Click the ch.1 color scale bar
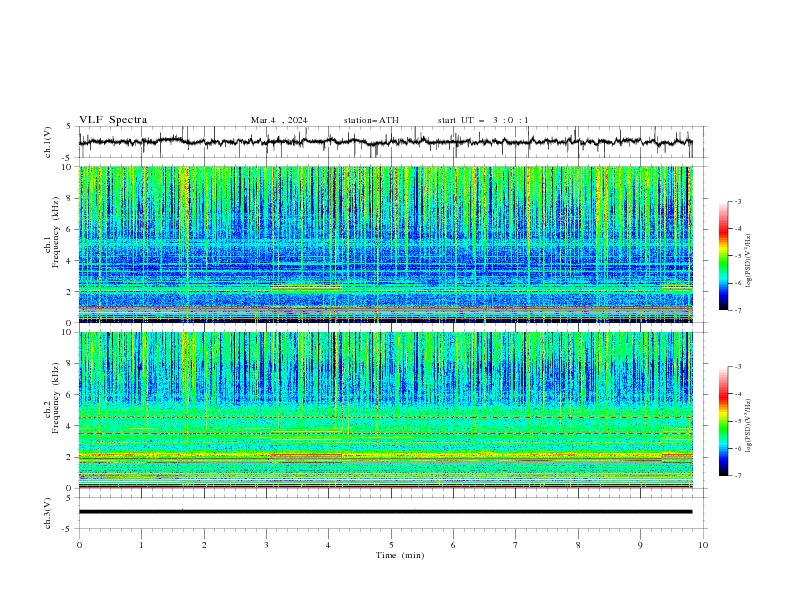The height and width of the screenshot is (612, 792). [723, 256]
